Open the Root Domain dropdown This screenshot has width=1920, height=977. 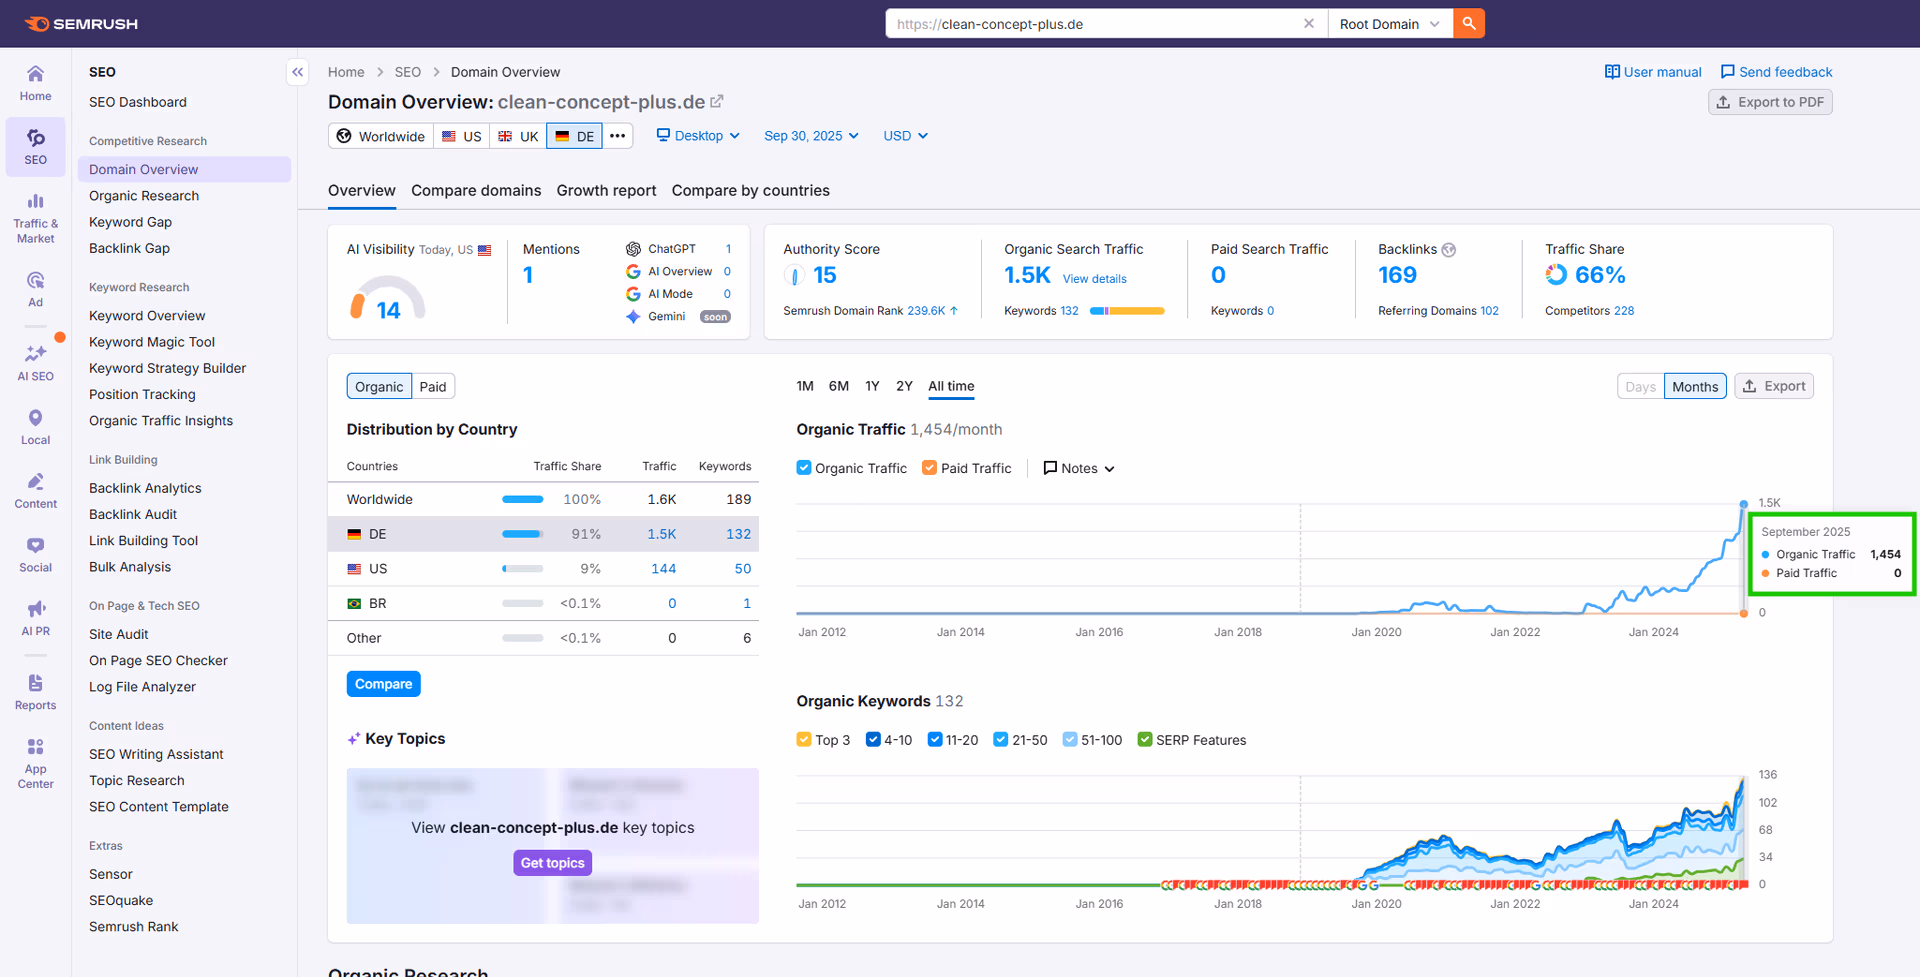[1390, 23]
